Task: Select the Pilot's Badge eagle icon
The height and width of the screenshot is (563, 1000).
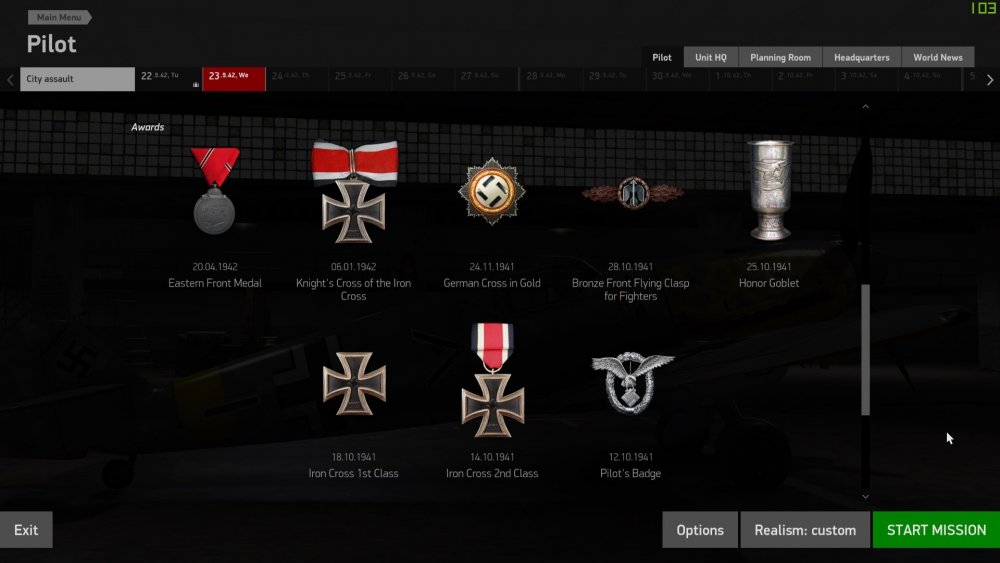Action: 631,383
